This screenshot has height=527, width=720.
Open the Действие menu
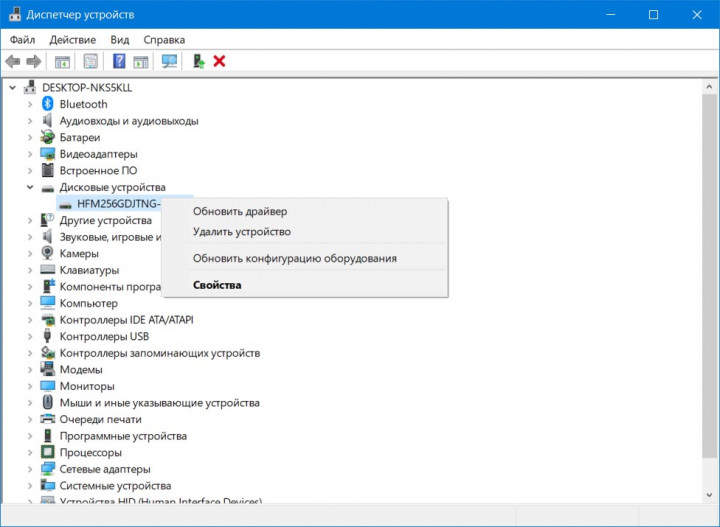73,40
